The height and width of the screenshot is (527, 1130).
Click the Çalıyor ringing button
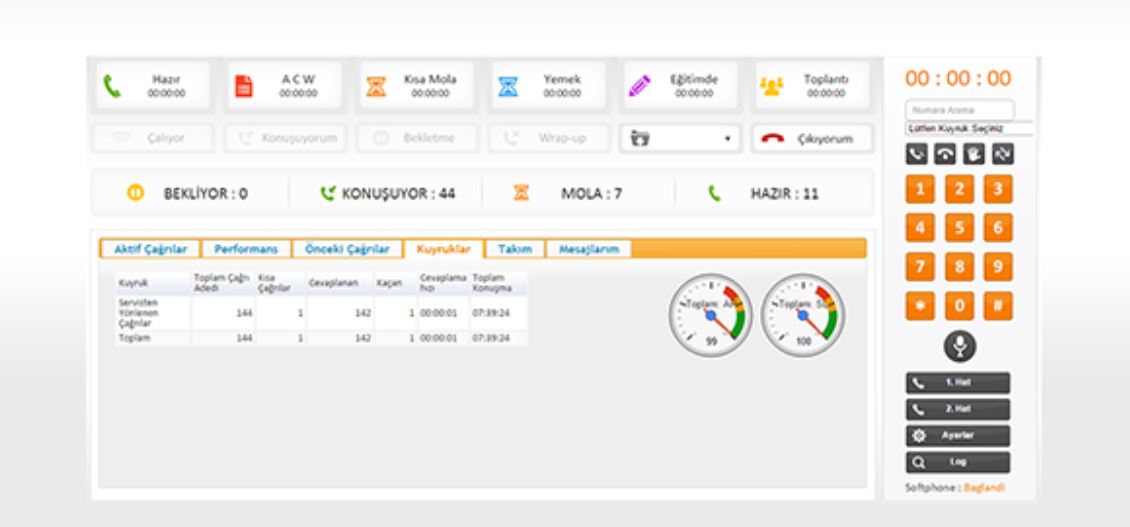coord(153,138)
